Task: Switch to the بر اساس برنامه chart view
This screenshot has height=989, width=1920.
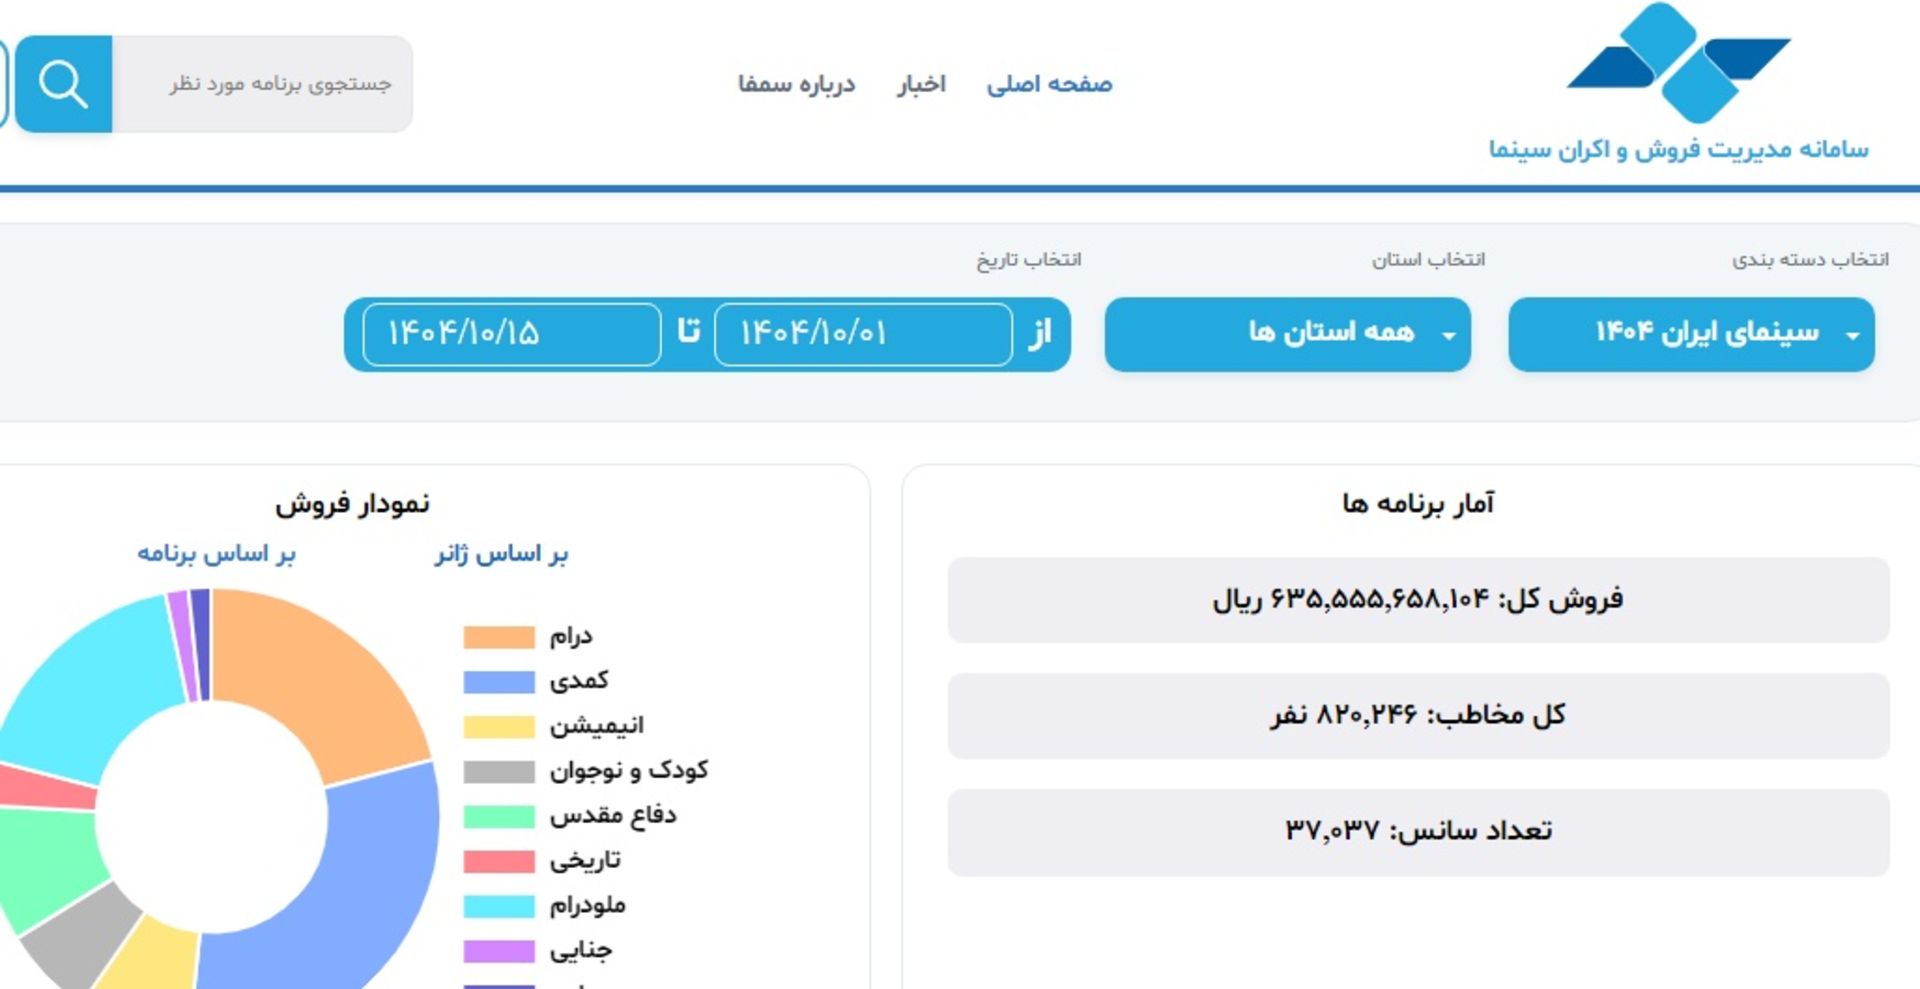Action: [217, 554]
